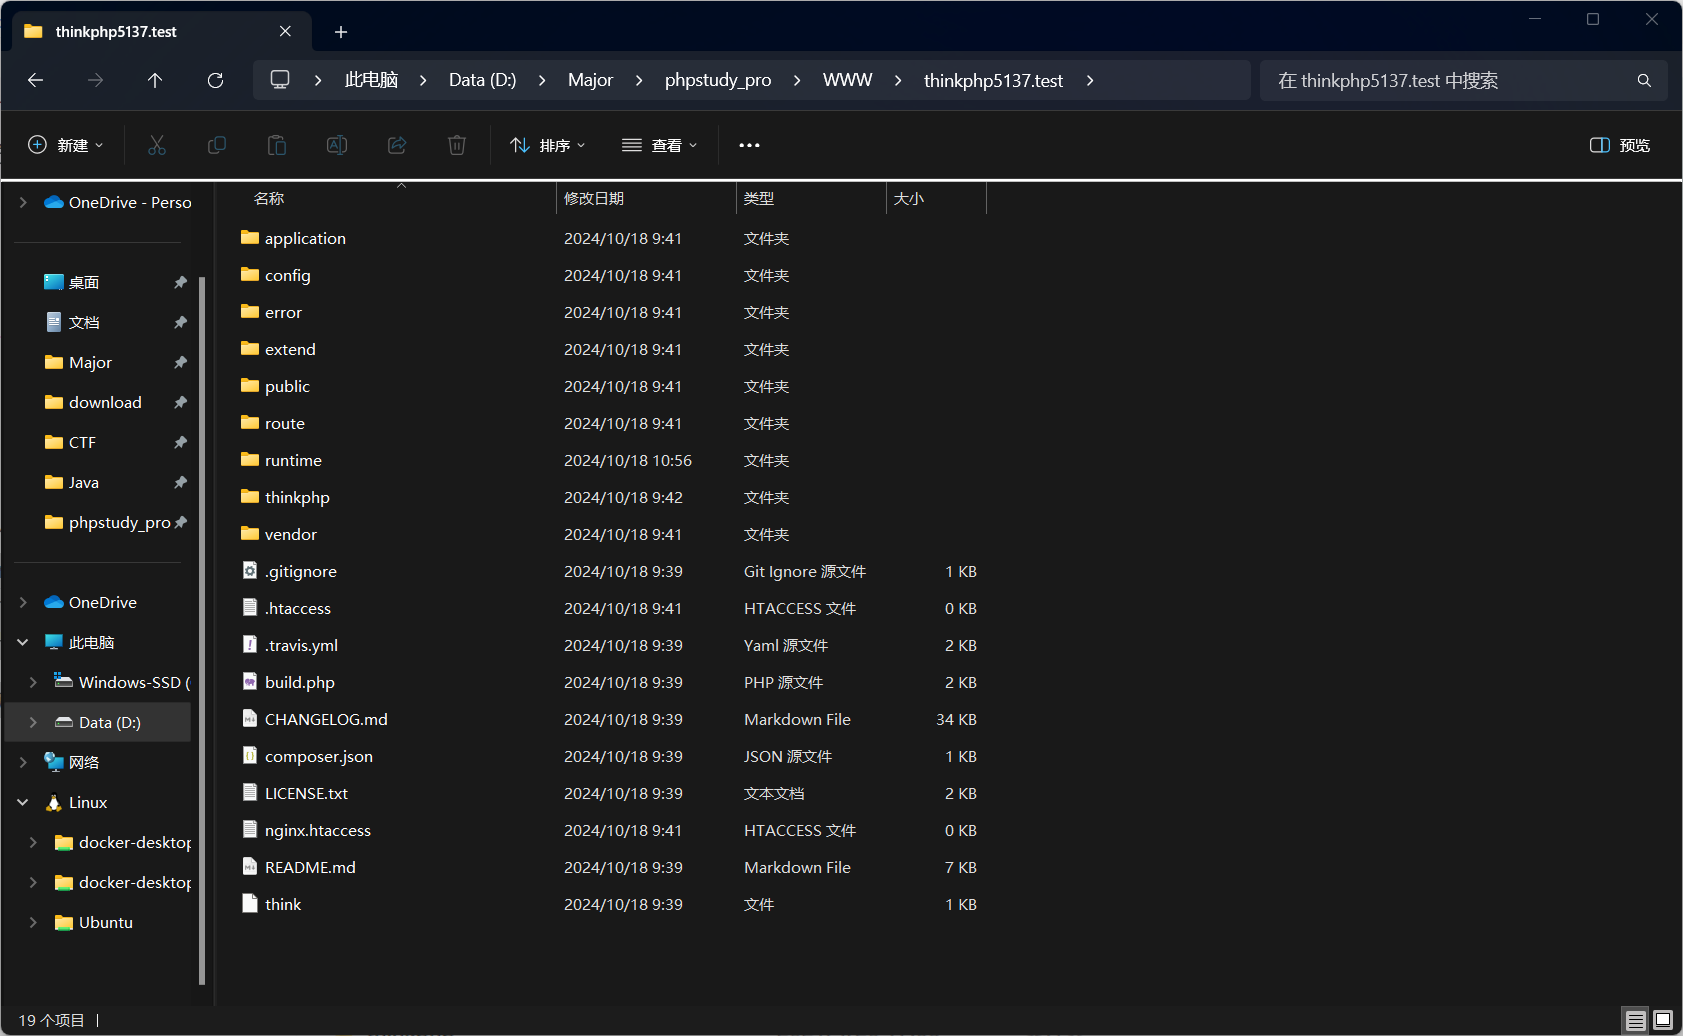Open download in quick access
1683x1036 pixels.
[103, 402]
